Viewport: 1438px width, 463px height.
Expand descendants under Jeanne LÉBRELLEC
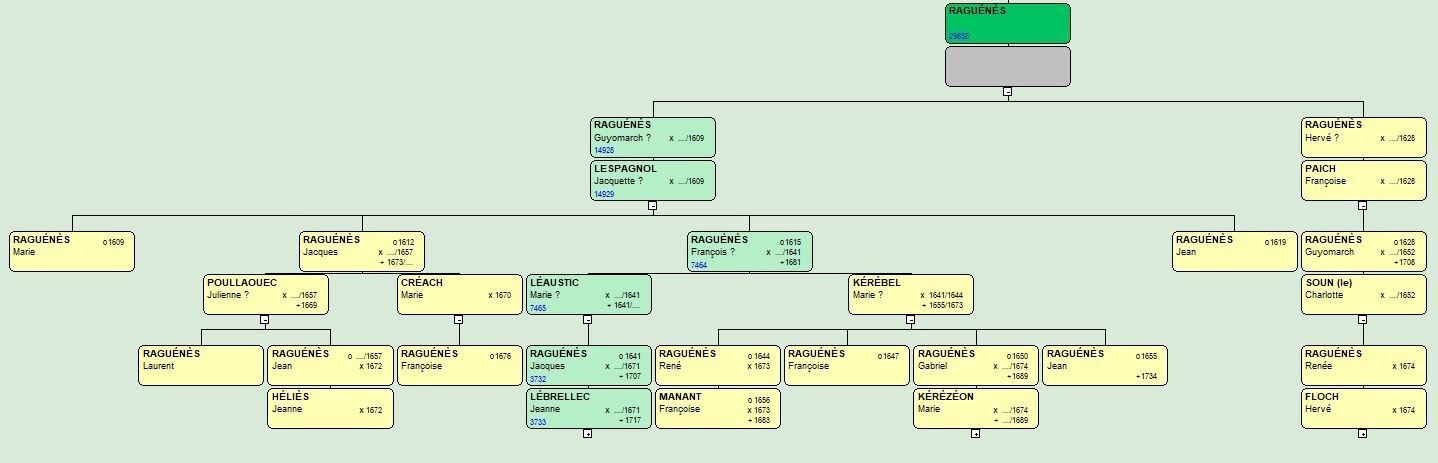click(x=587, y=433)
